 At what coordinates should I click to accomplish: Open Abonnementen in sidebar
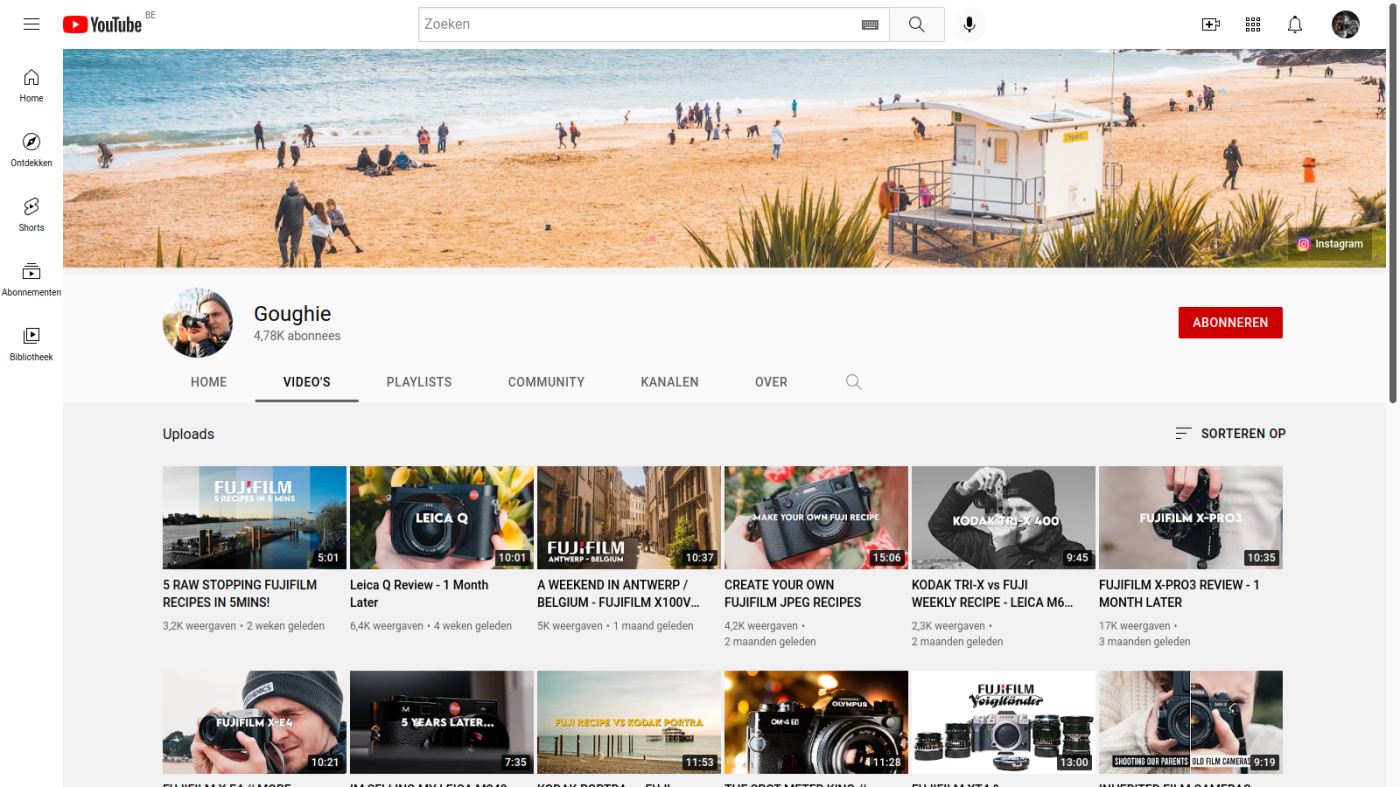pos(31,280)
